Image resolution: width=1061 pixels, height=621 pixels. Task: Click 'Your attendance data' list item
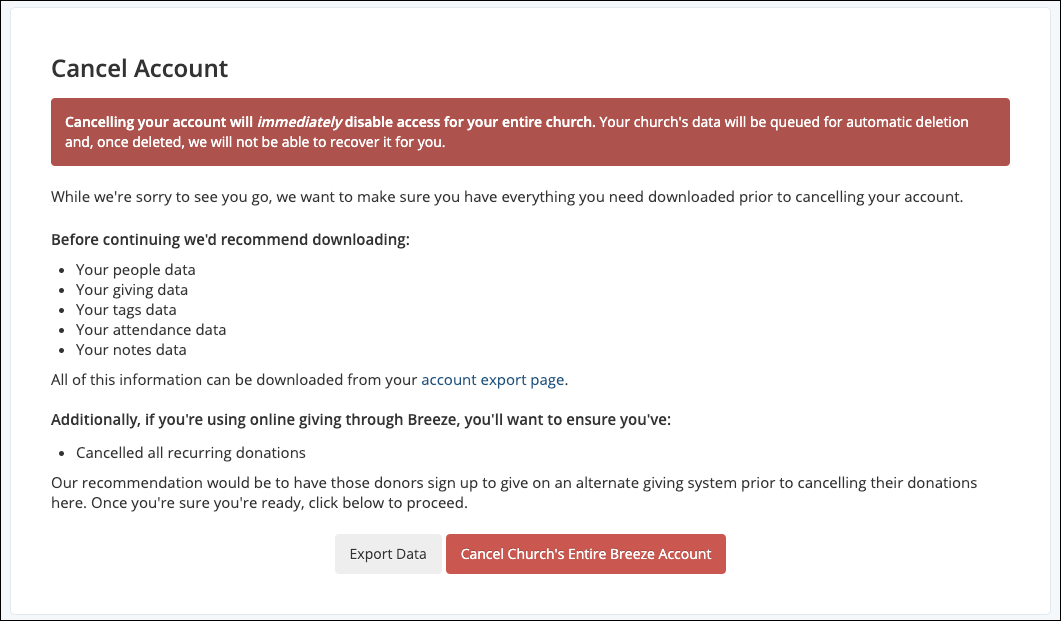(x=151, y=329)
